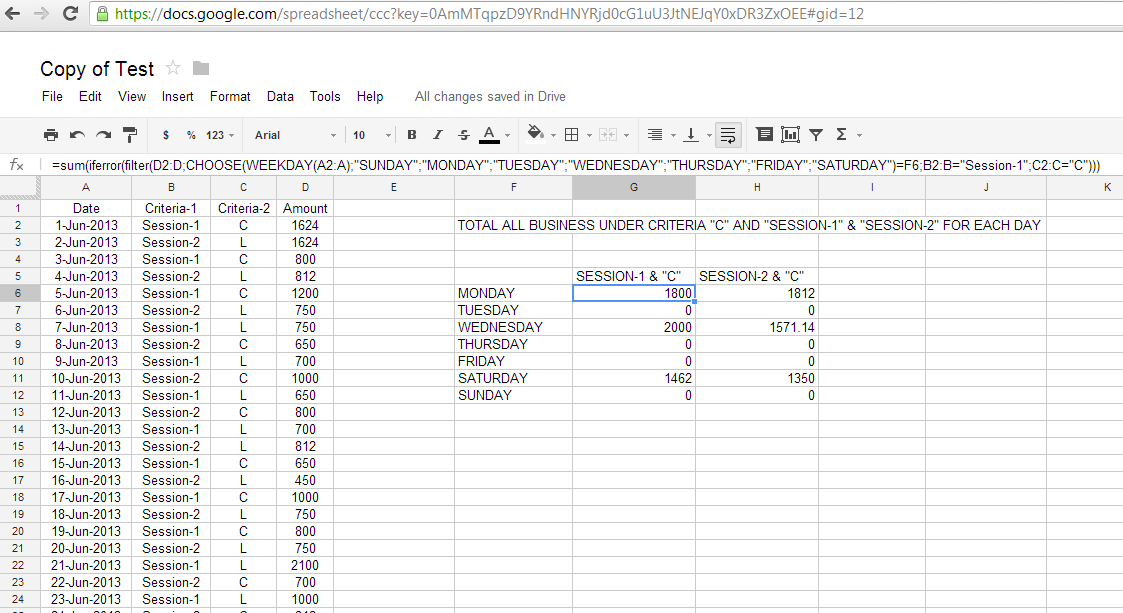Open the number format 123 dropdown

220,134
